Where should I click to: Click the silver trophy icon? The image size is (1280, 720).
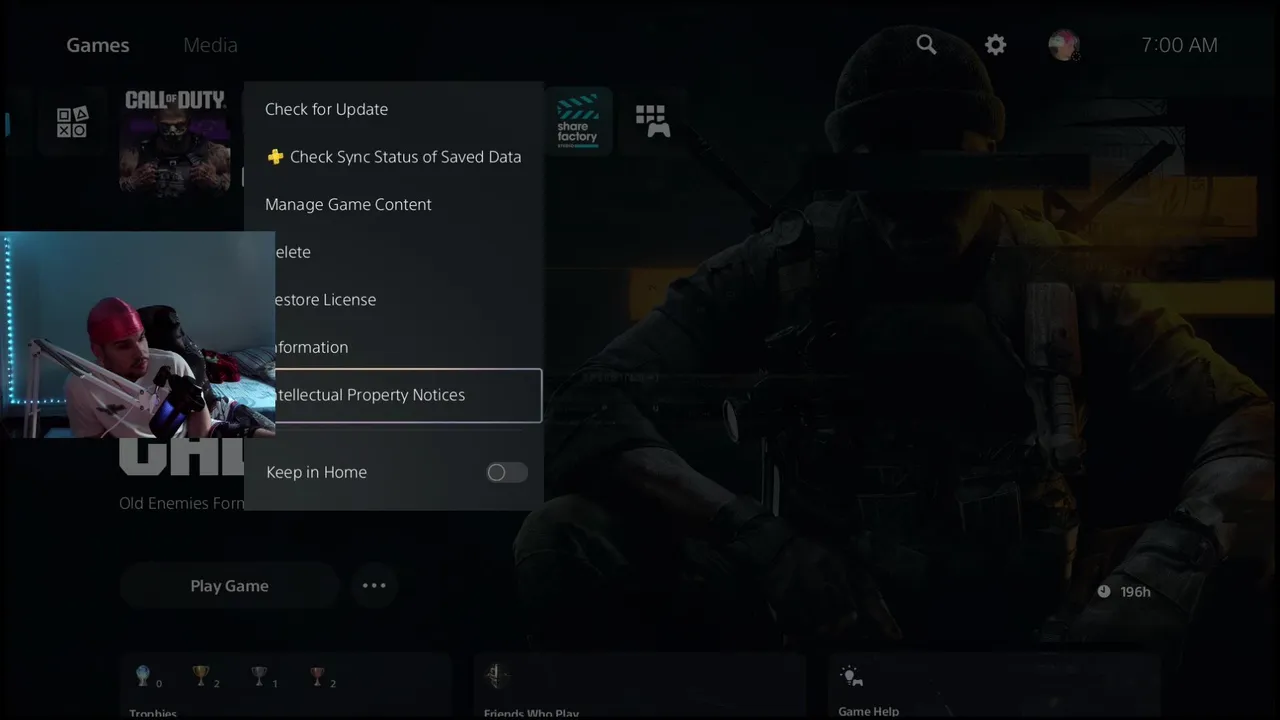[x=259, y=676]
